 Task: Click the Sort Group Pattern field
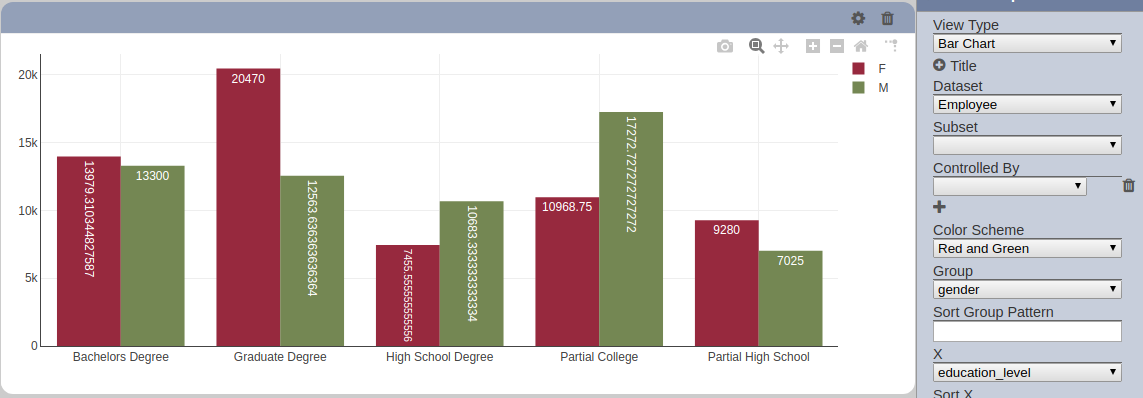1027,331
